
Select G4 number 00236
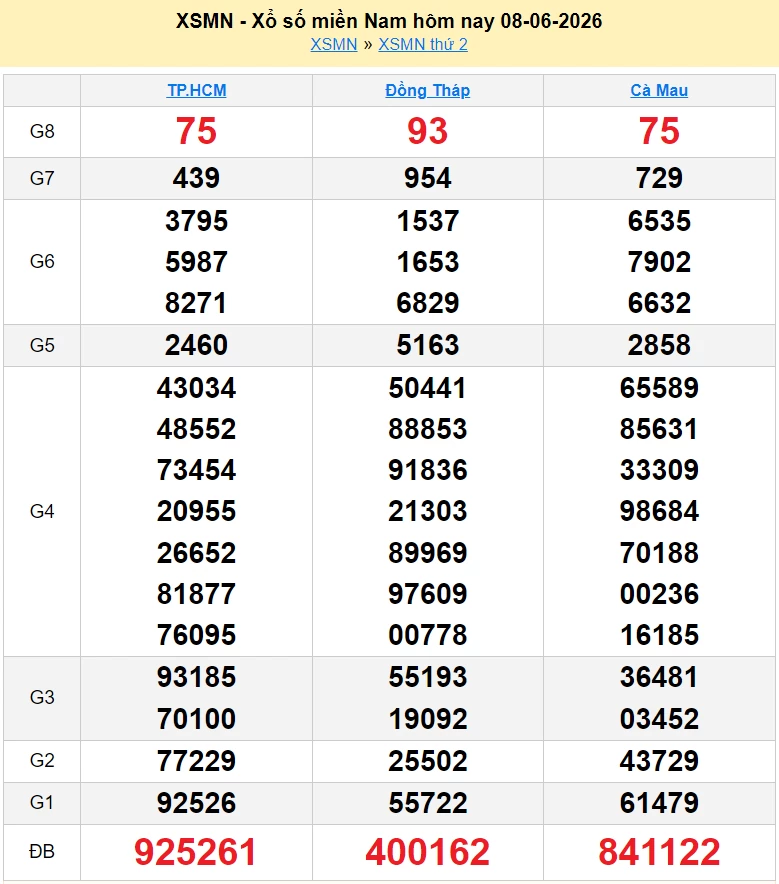(659, 594)
